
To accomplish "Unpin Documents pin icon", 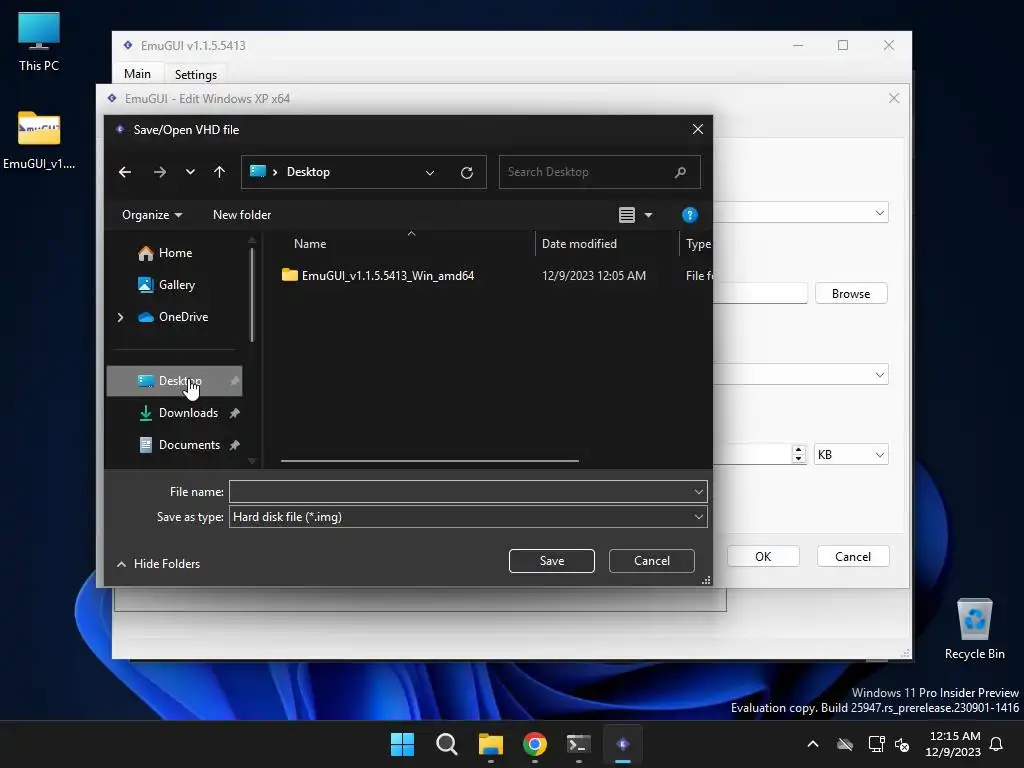I will [234, 445].
